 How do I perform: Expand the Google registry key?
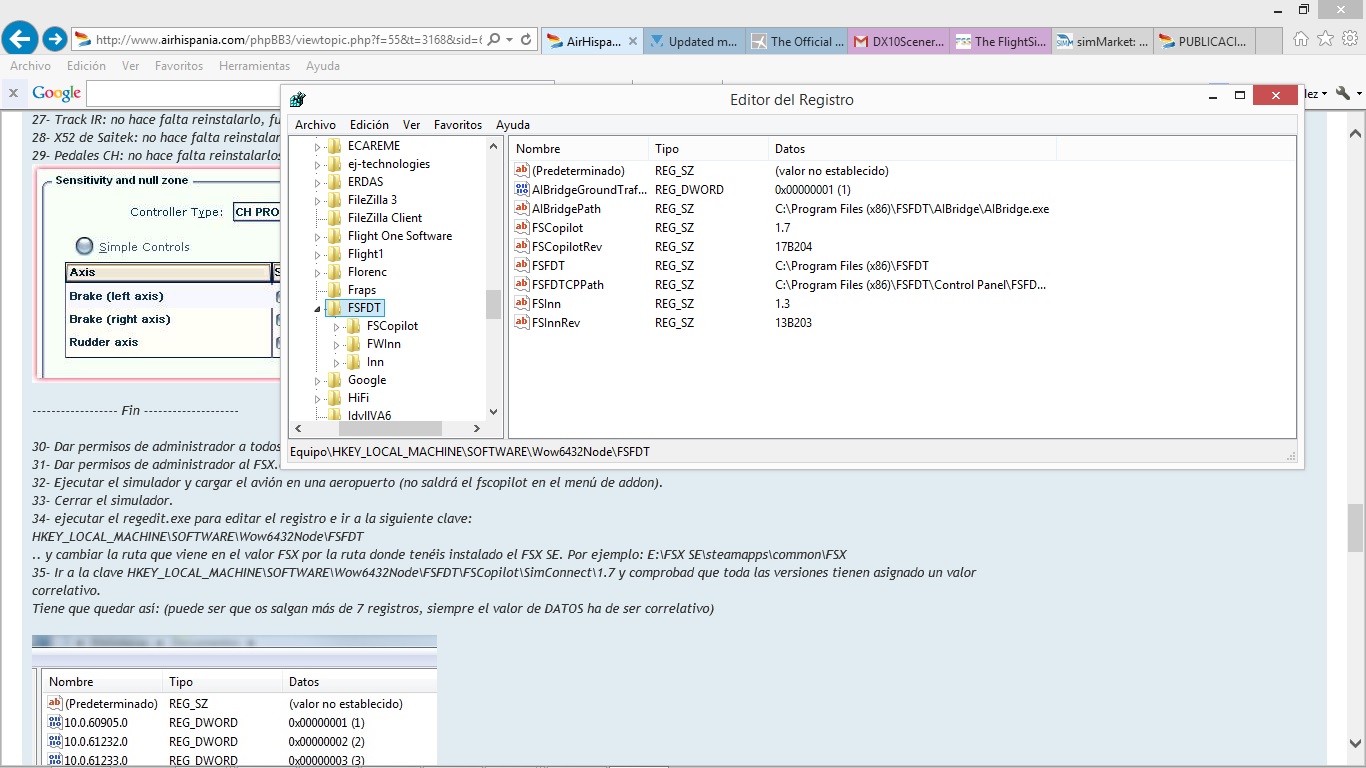click(318, 381)
